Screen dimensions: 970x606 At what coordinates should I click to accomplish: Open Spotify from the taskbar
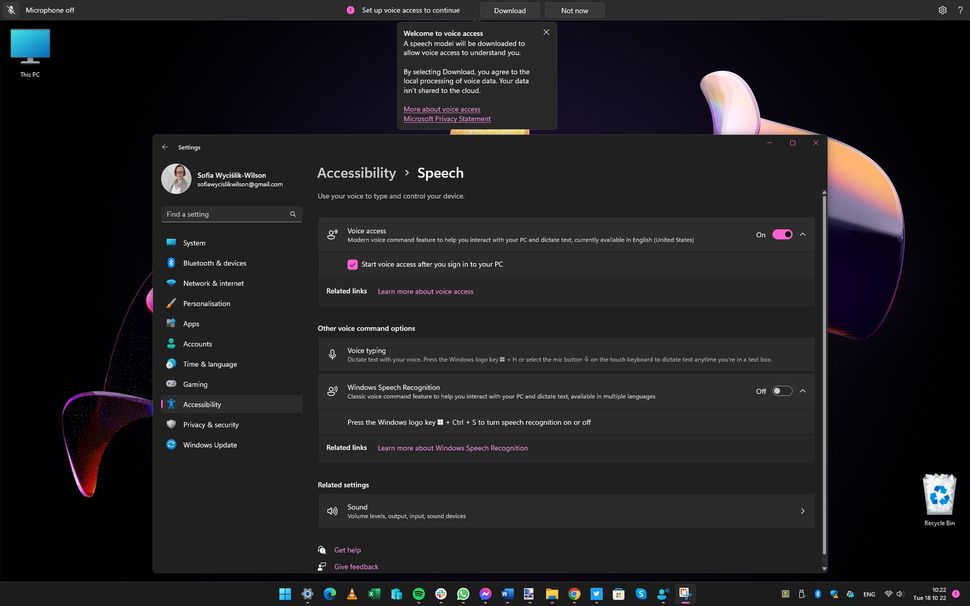point(418,594)
